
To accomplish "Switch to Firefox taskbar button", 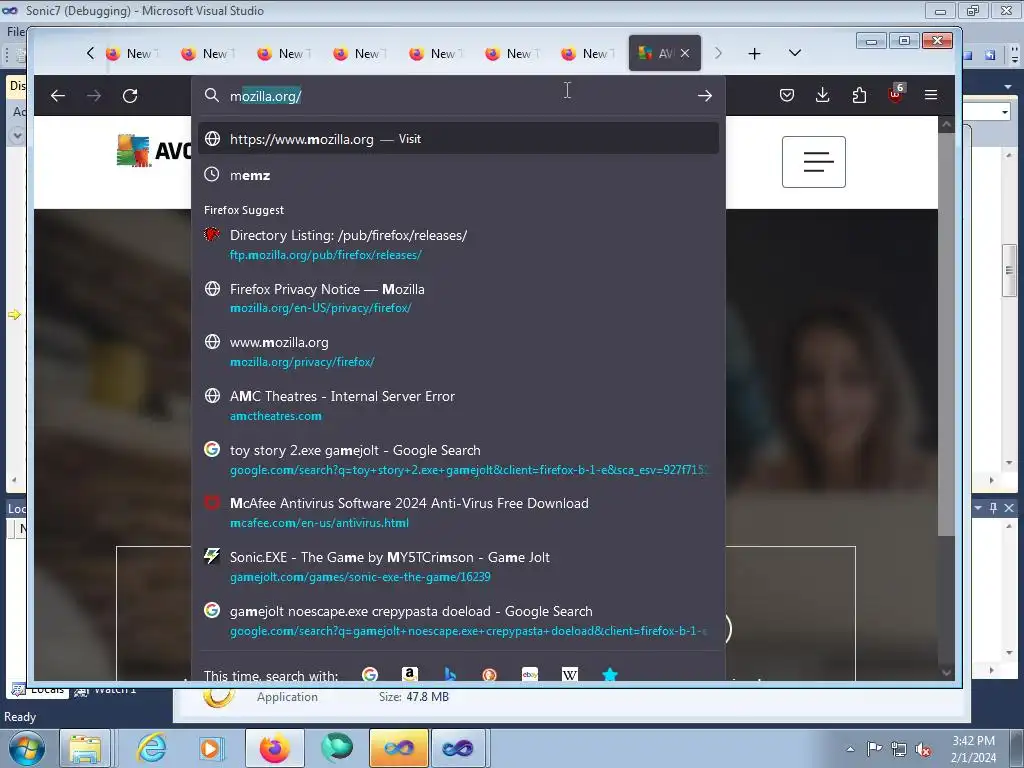I will tap(274, 748).
